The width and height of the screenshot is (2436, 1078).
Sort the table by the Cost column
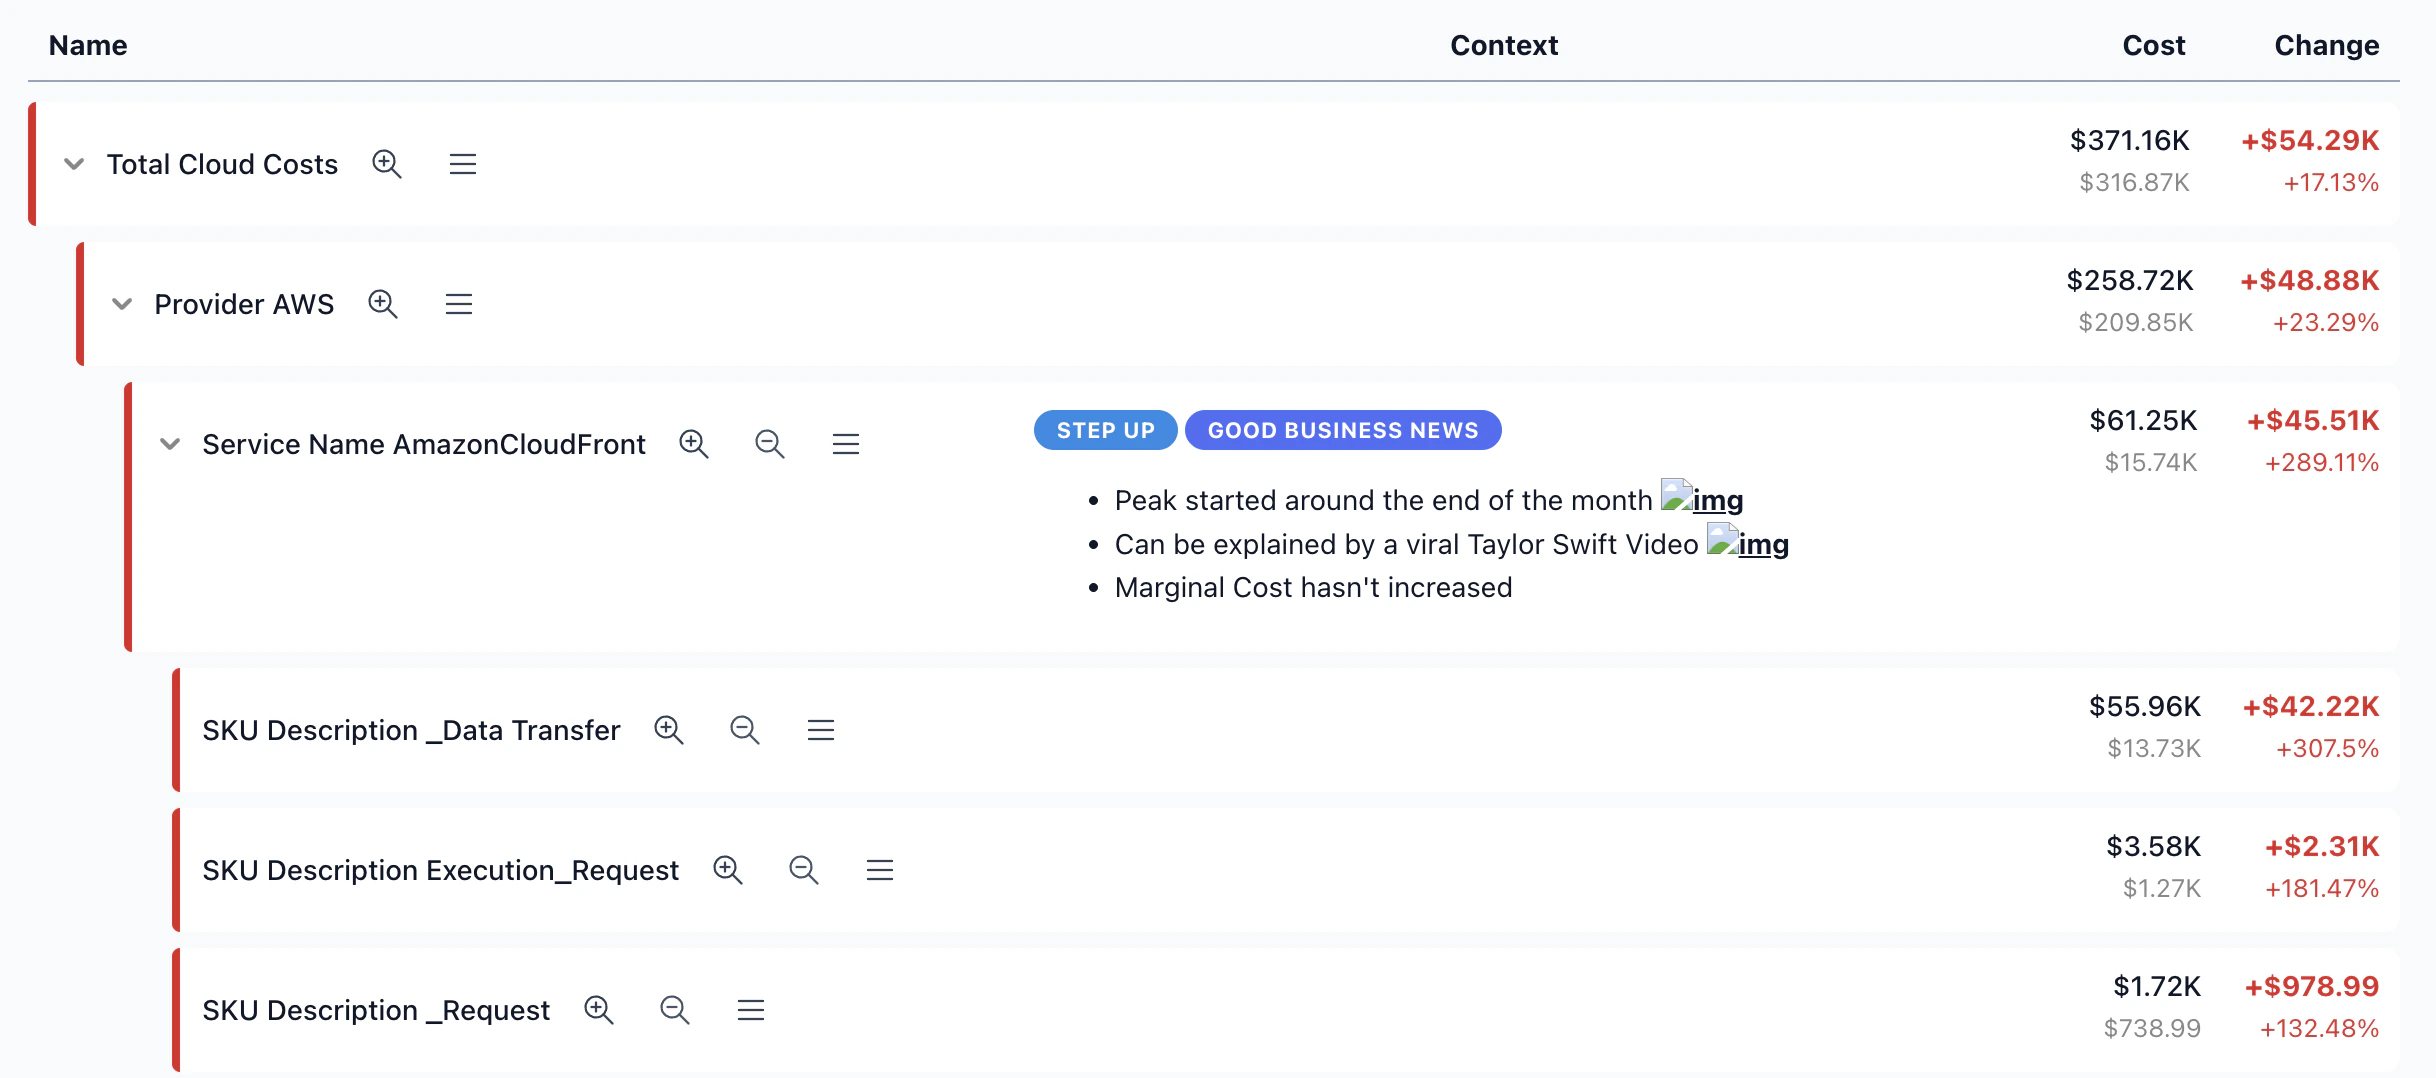[x=2153, y=45]
